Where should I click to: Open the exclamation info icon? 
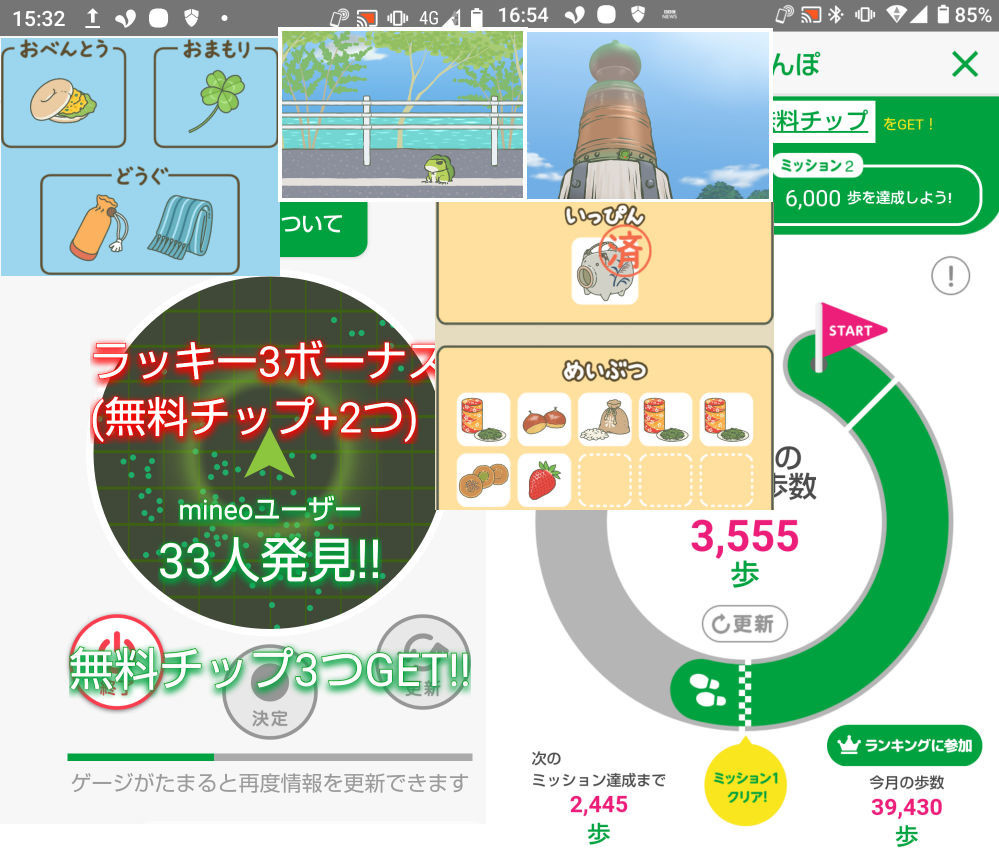point(951,276)
